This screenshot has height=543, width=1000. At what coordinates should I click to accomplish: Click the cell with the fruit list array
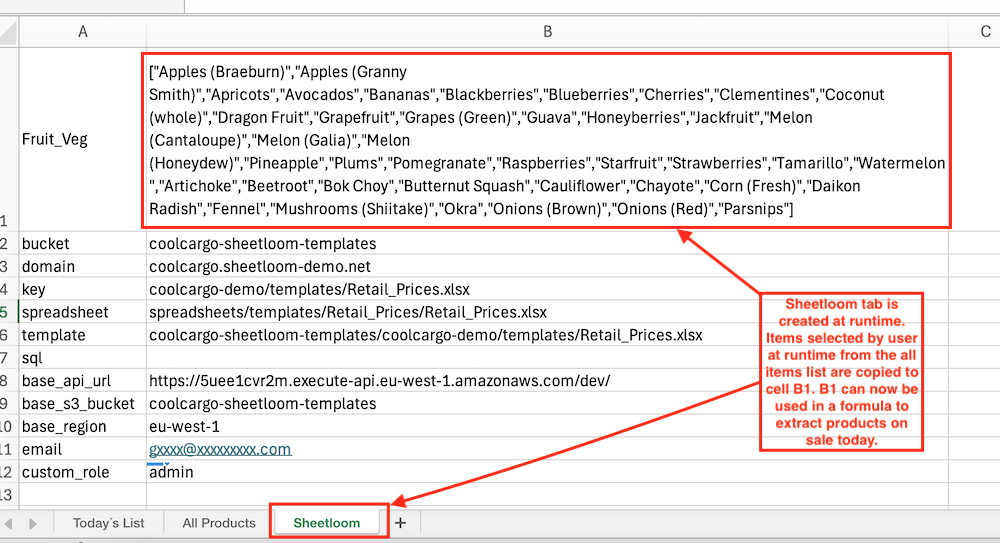(547, 140)
